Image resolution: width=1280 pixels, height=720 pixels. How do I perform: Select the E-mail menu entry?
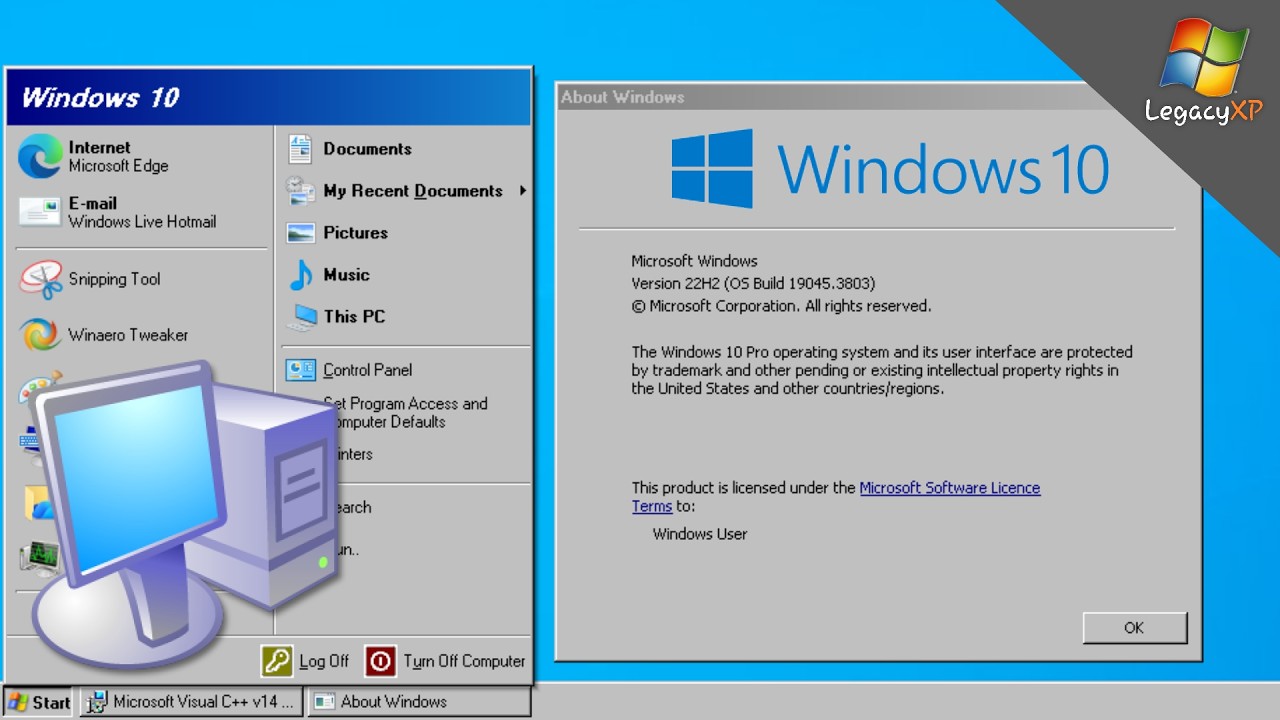click(141, 212)
